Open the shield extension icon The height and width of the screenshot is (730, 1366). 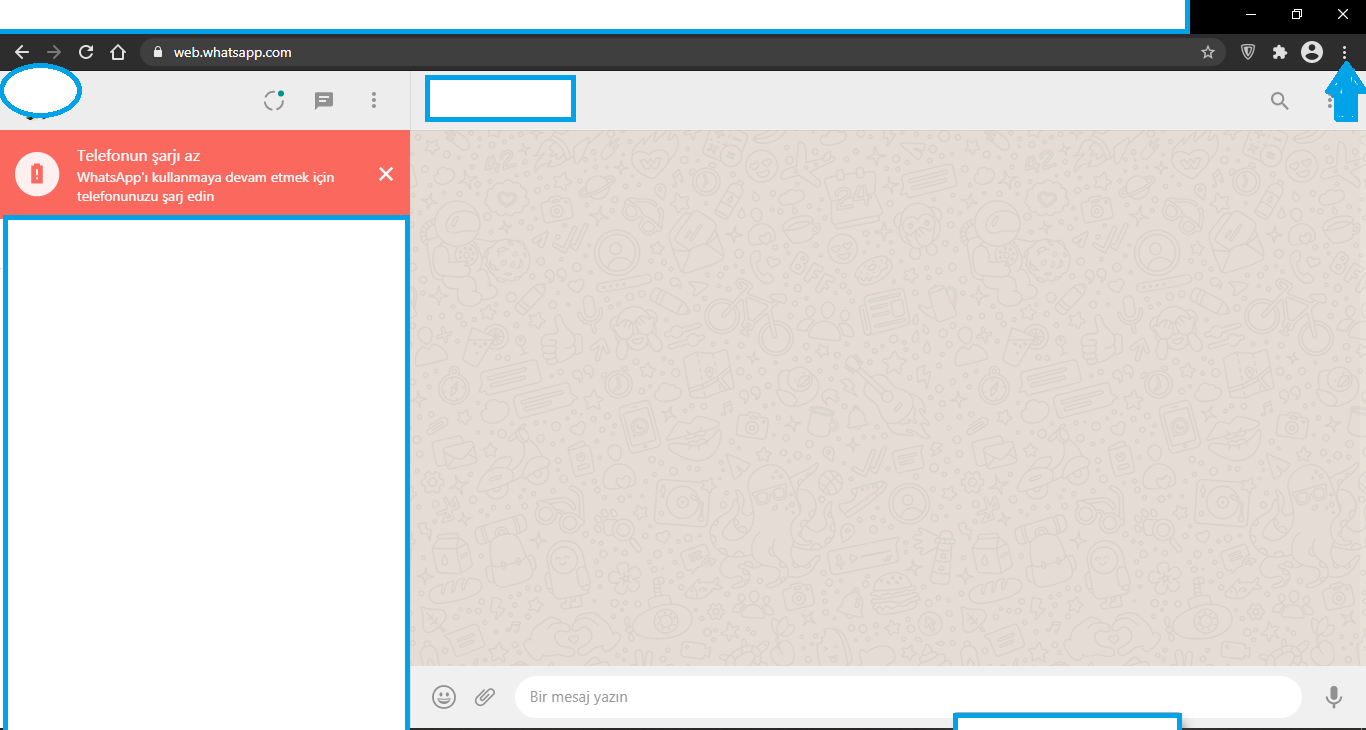(x=1248, y=52)
